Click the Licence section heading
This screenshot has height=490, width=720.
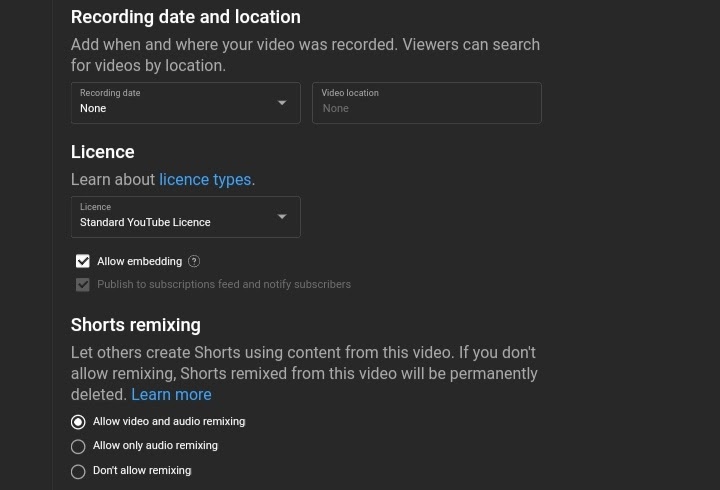coord(102,152)
